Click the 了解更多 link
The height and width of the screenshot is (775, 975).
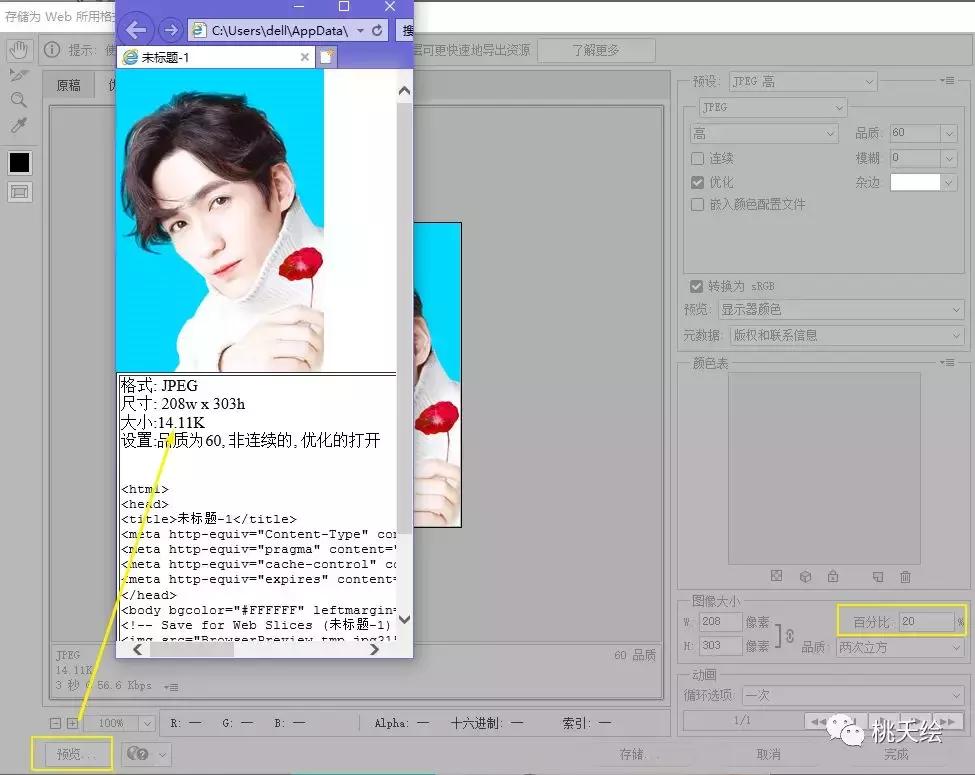pyautogui.click(x=596, y=49)
